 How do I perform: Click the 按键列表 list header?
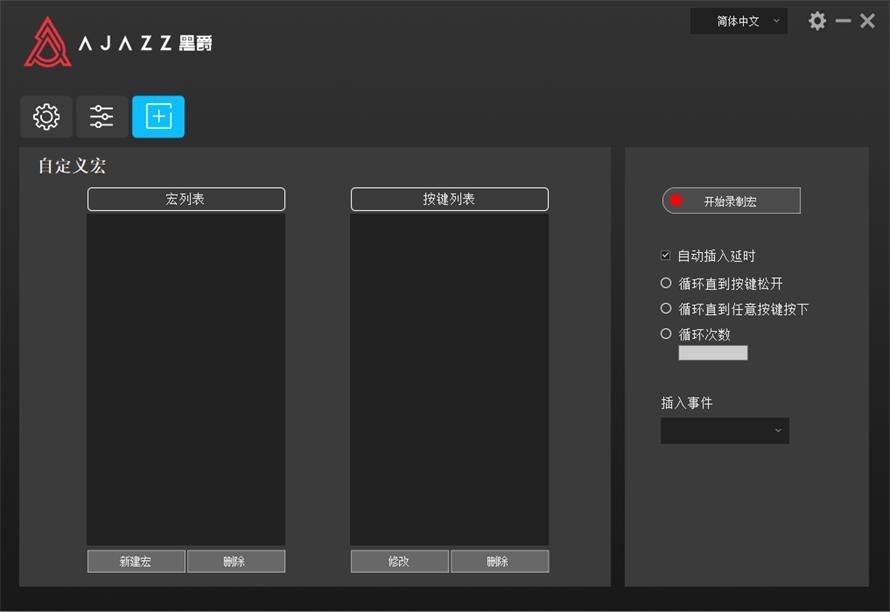pyautogui.click(x=448, y=199)
